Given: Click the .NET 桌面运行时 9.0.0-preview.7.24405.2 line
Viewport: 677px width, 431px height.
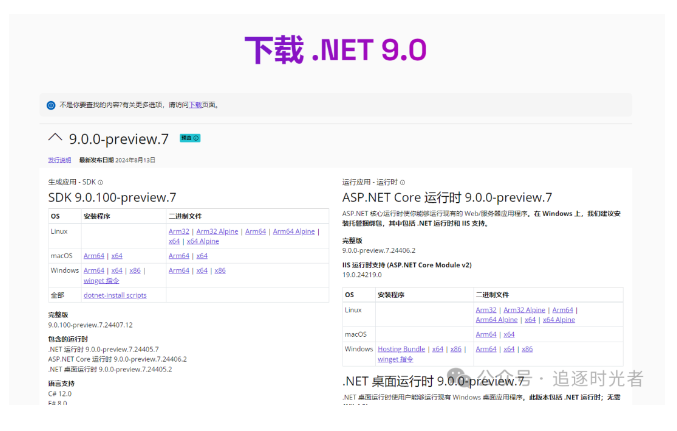Looking at the screenshot, I should pyautogui.click(x=110, y=370).
